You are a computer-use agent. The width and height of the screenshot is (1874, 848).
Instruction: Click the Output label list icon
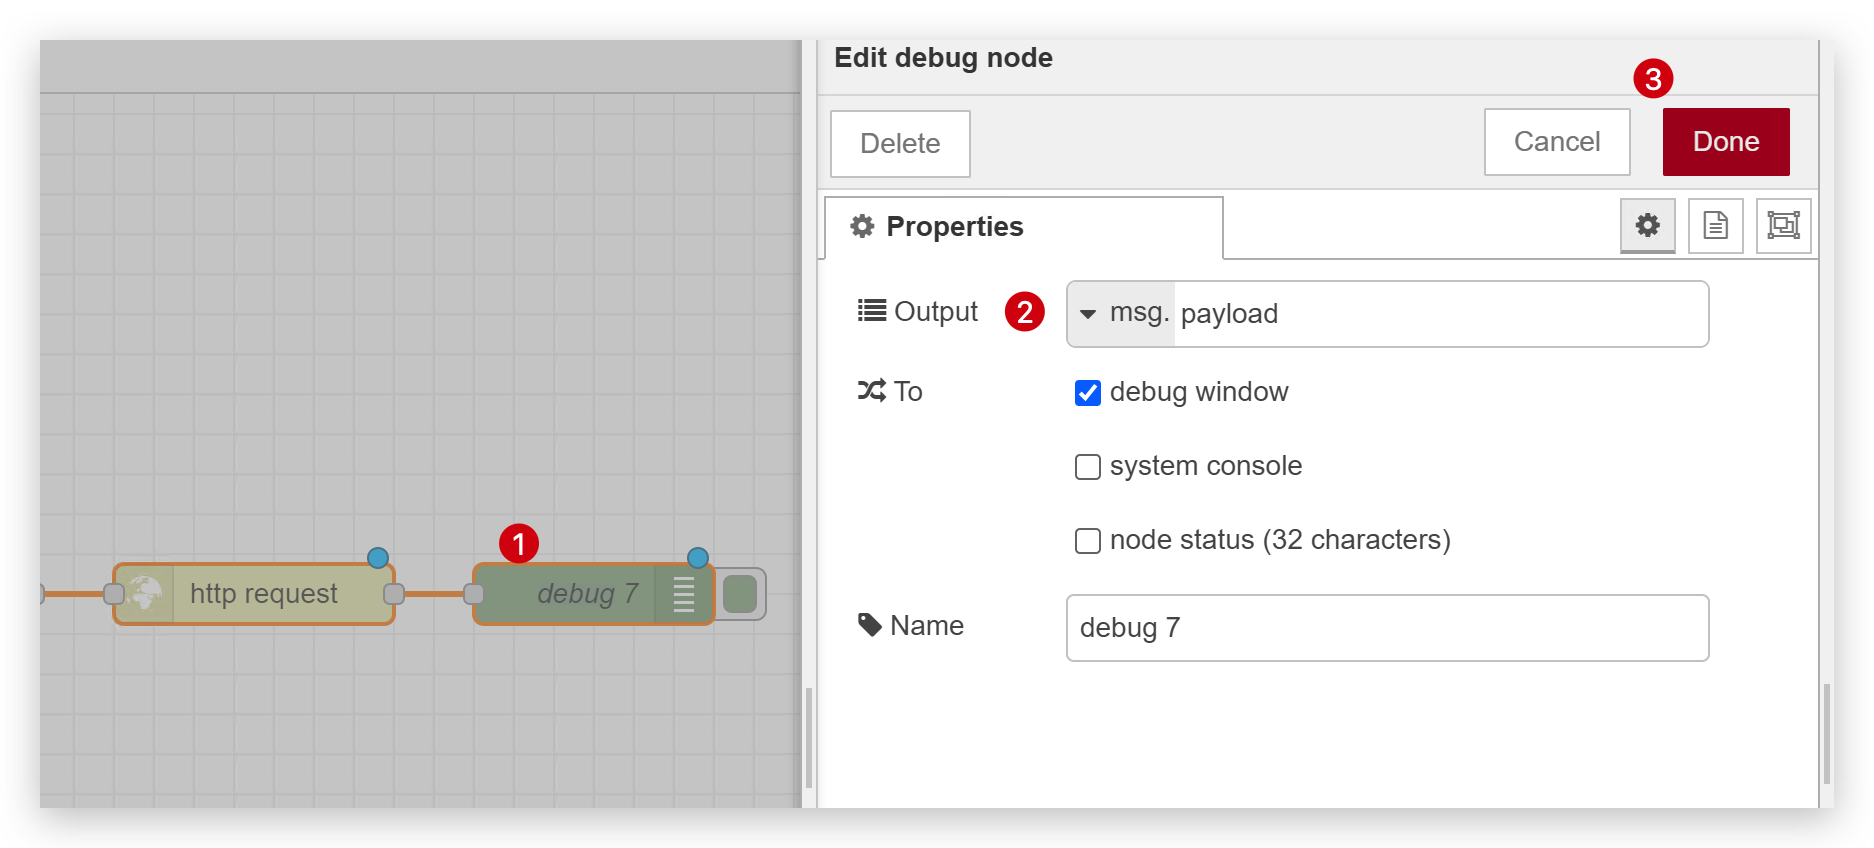(872, 311)
